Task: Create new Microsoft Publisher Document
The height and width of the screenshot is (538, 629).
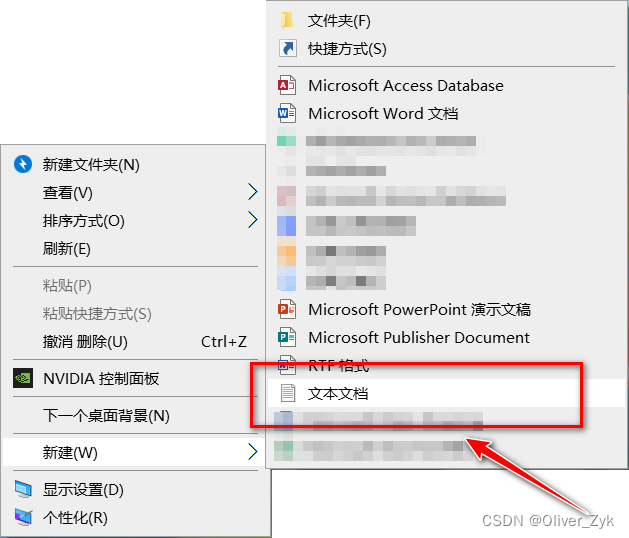Action: [x=446, y=337]
